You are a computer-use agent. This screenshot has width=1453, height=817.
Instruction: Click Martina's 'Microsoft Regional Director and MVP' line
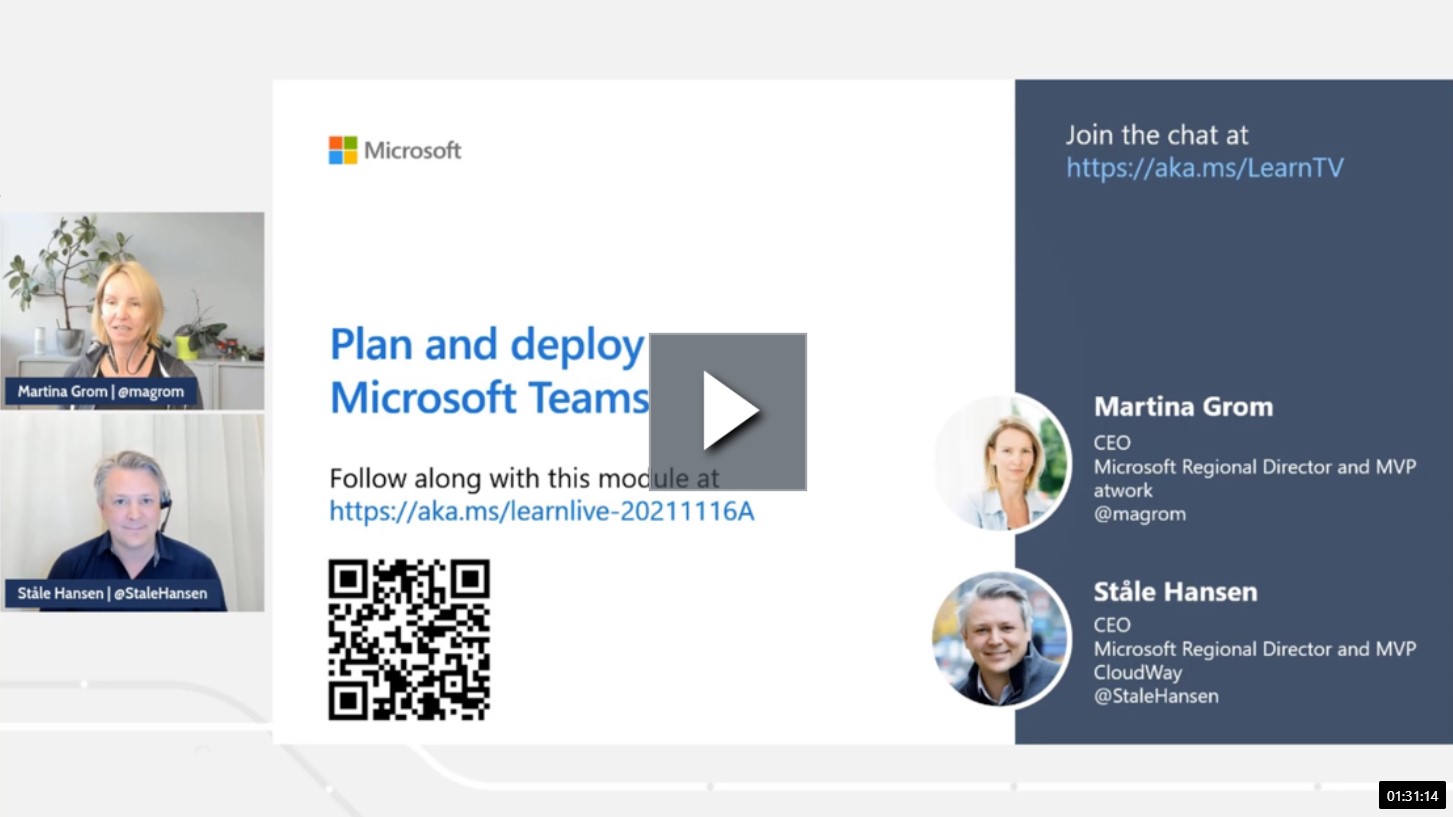pyautogui.click(x=1255, y=467)
